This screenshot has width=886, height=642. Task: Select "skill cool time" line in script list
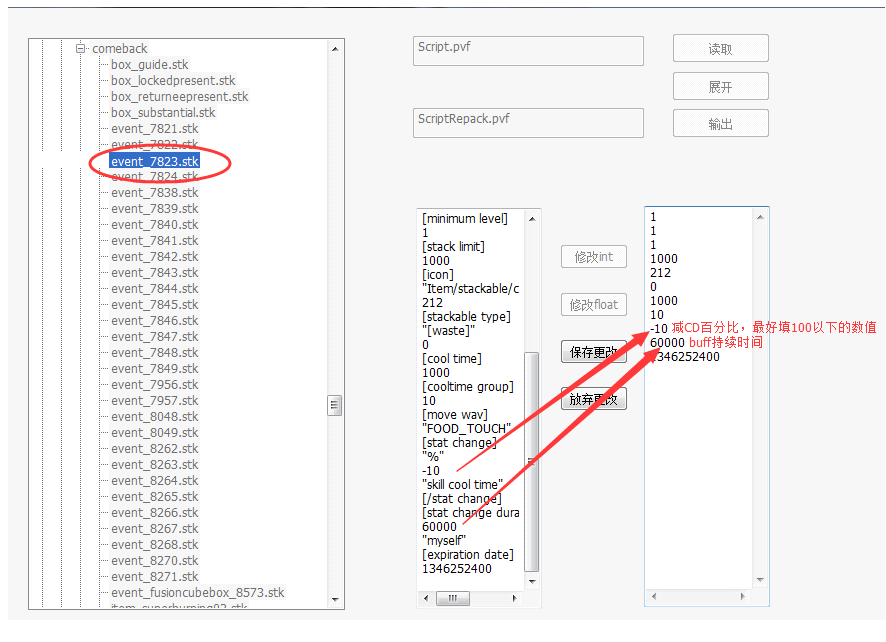pos(462,485)
